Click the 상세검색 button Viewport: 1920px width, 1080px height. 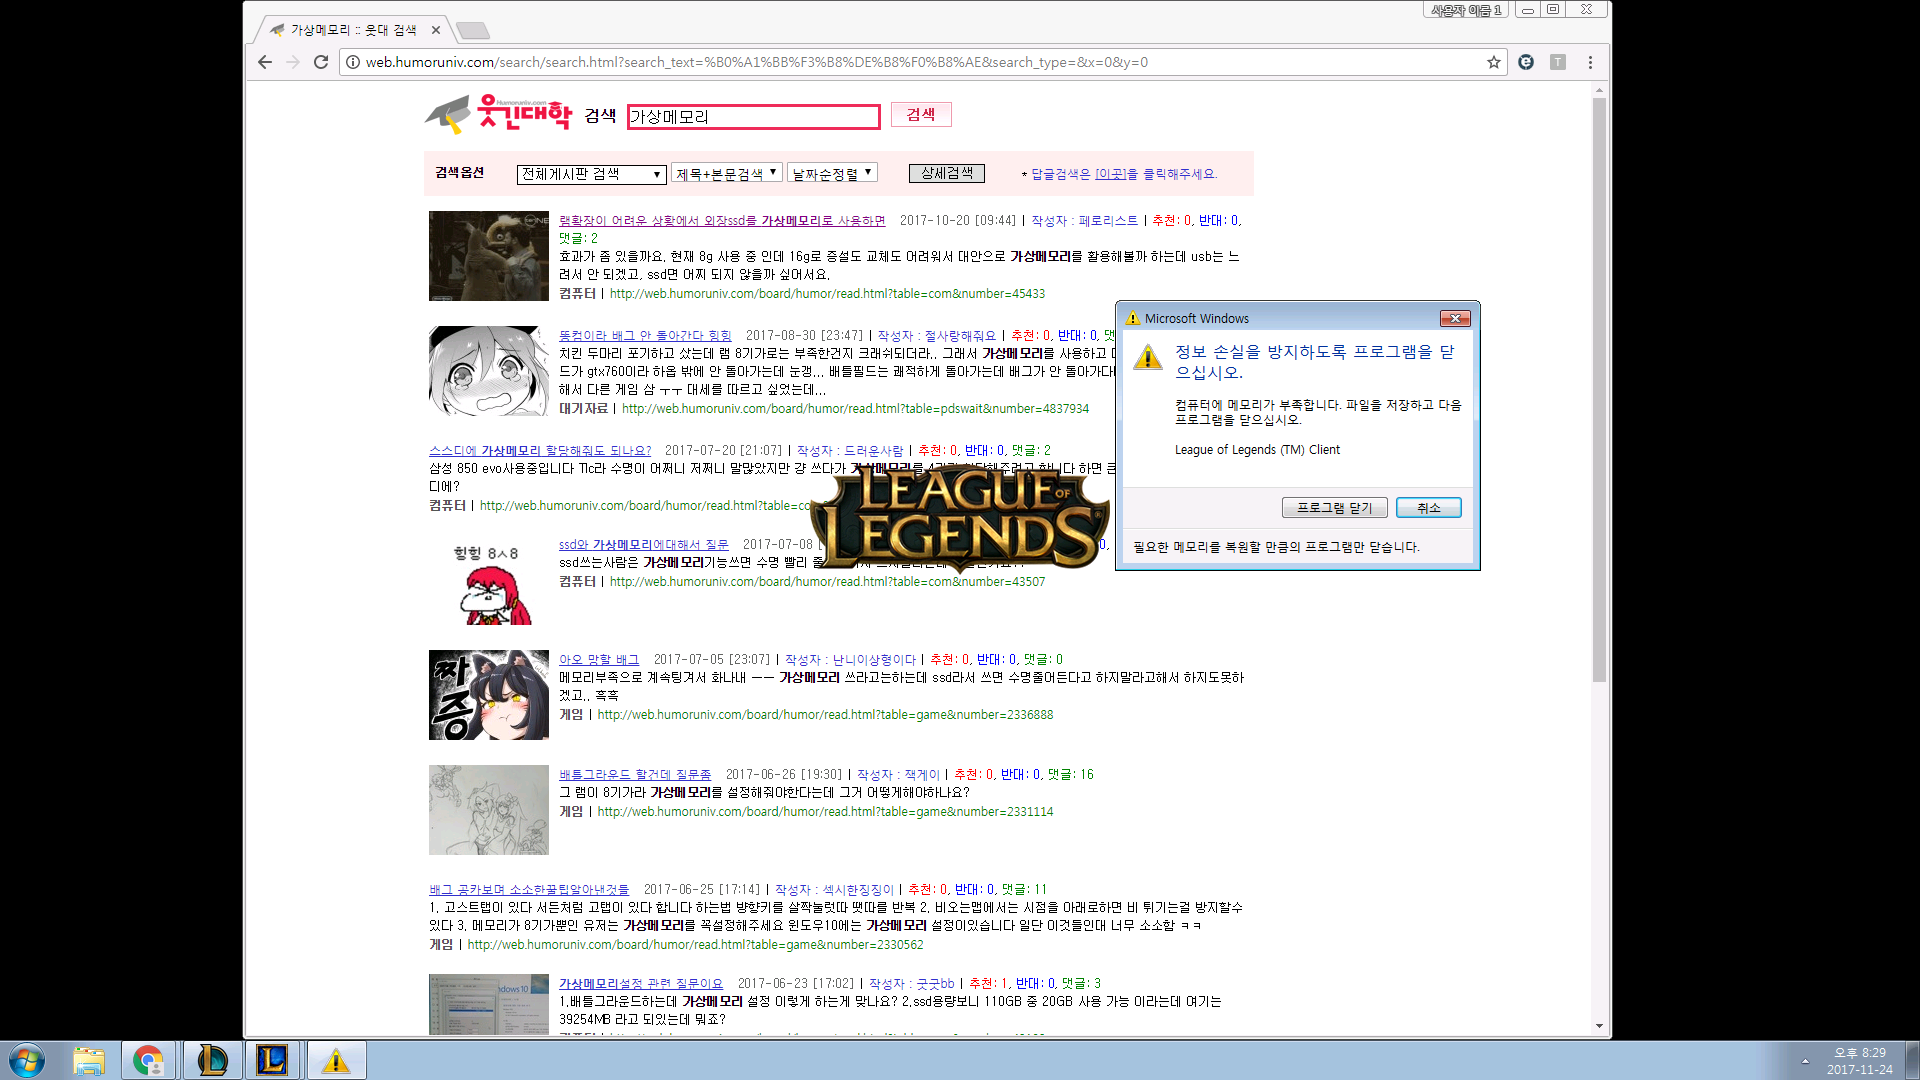pos(946,173)
